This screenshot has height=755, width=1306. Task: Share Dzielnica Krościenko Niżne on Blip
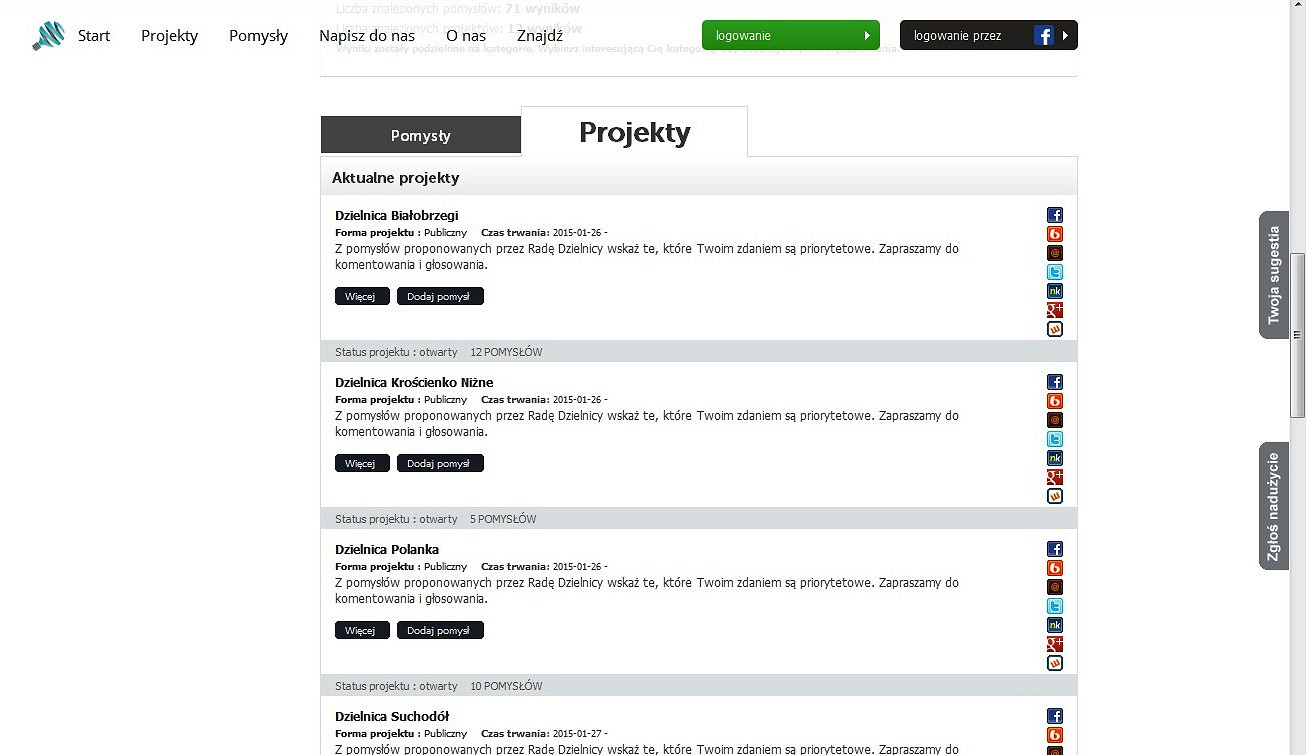[x=1055, y=401]
